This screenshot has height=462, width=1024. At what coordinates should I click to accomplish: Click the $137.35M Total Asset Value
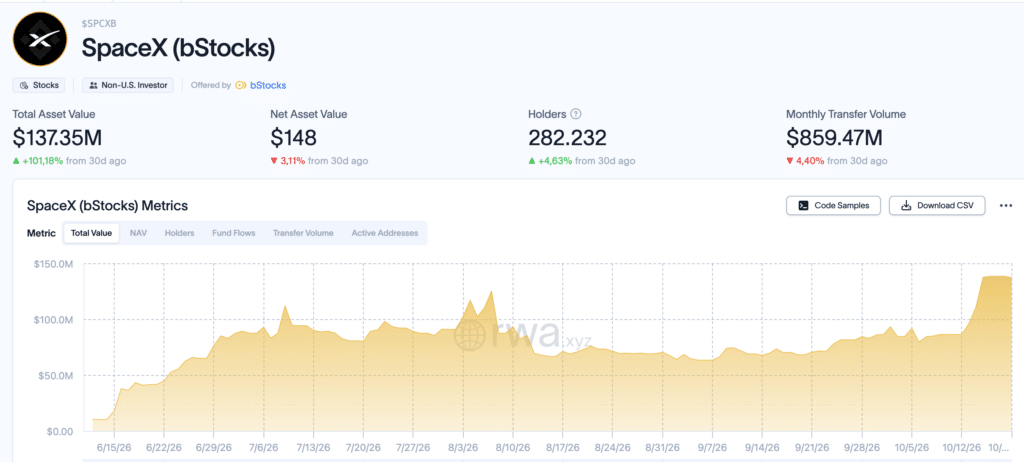click(x=57, y=138)
